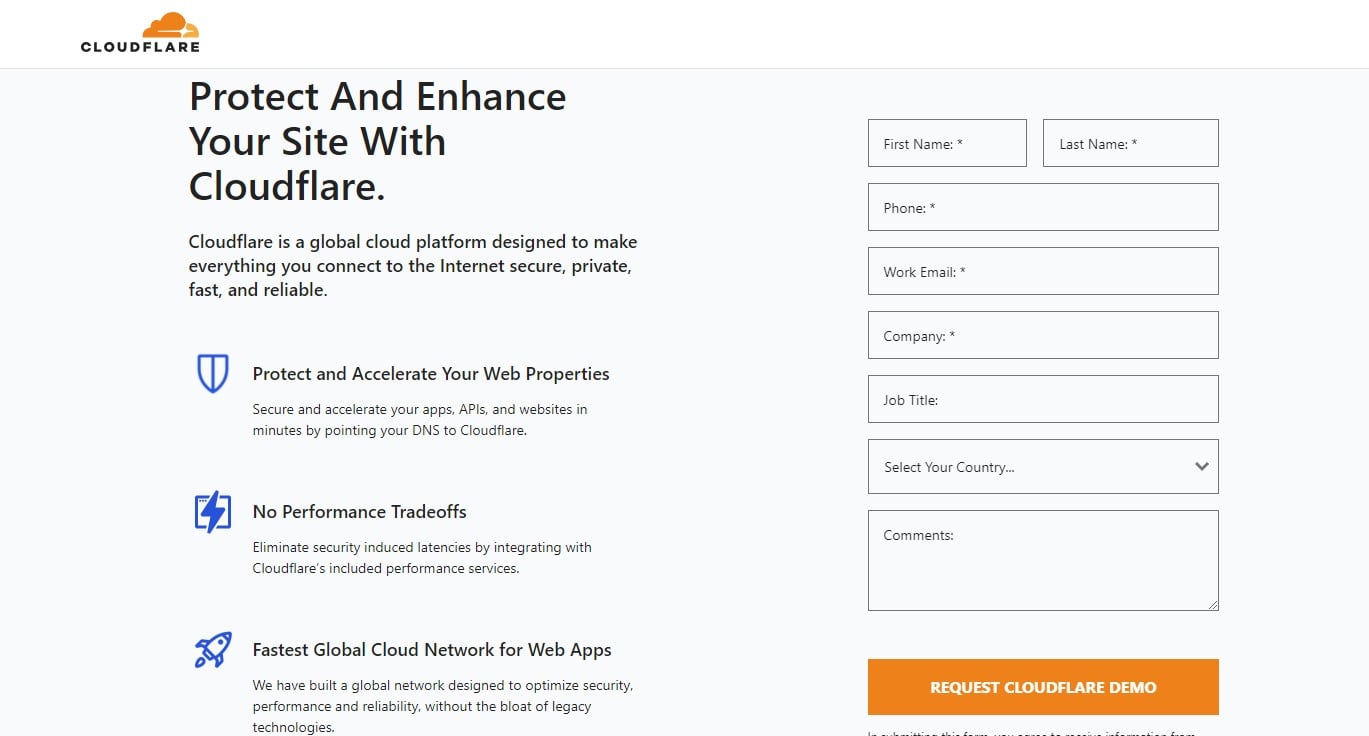Screen dimensions: 1369x736
Task: Focus the Last Name field
Action: tap(1131, 143)
